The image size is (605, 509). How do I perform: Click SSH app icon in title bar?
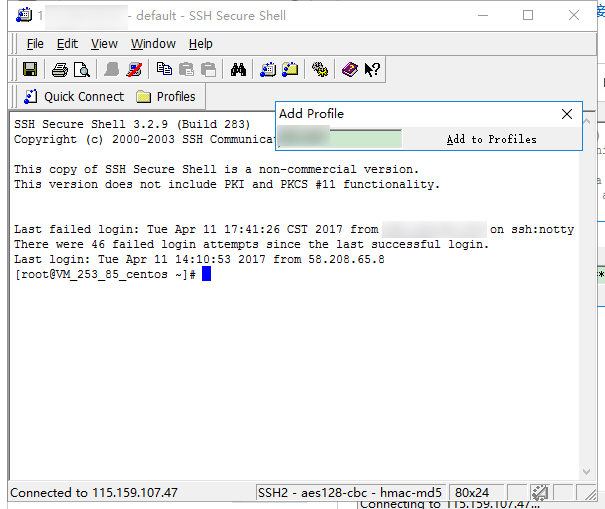tap(24, 15)
